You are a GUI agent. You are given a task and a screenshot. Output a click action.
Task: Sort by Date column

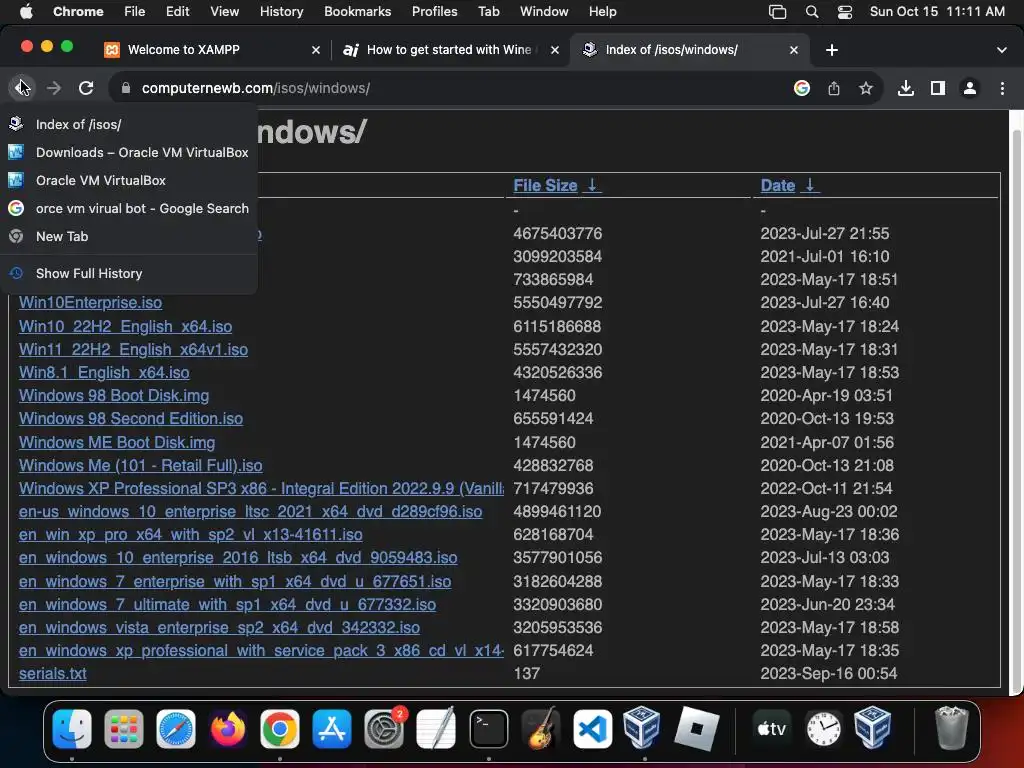click(778, 185)
